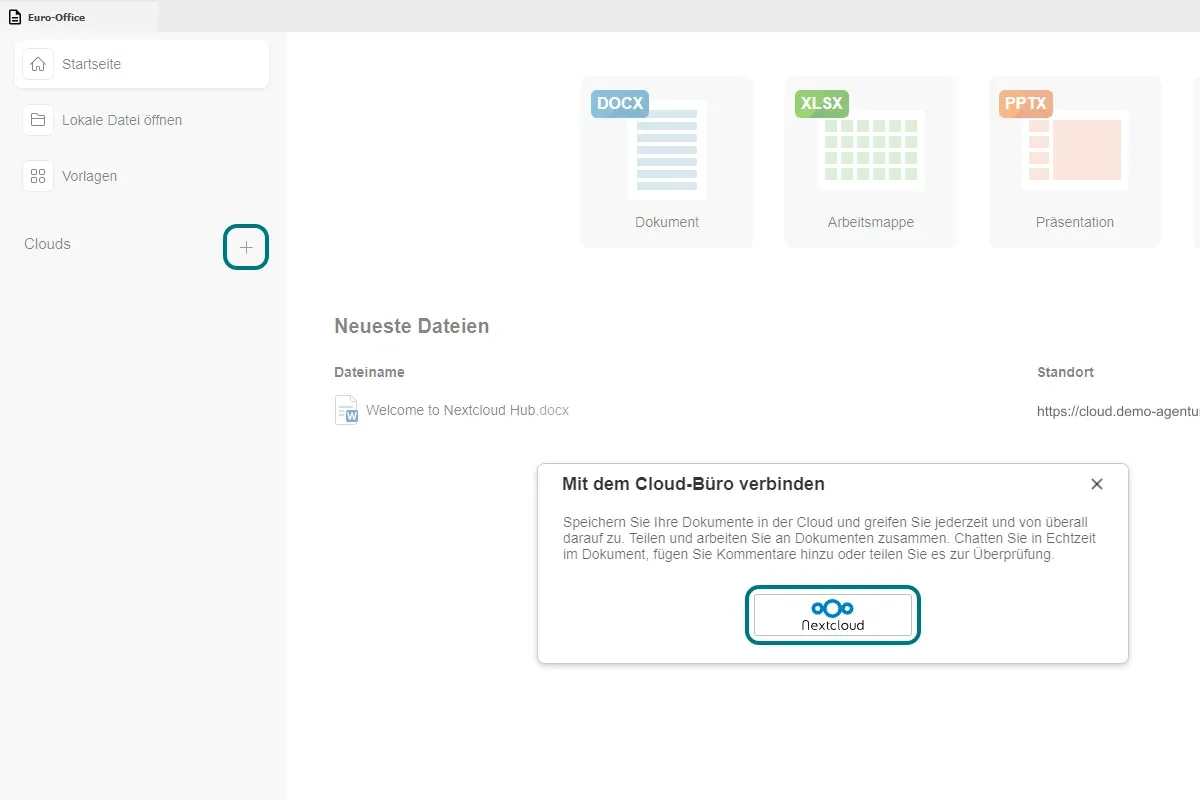Viewport: 1200px width, 800px height.
Task: Click the Word file icon in recent files
Action: 346,410
